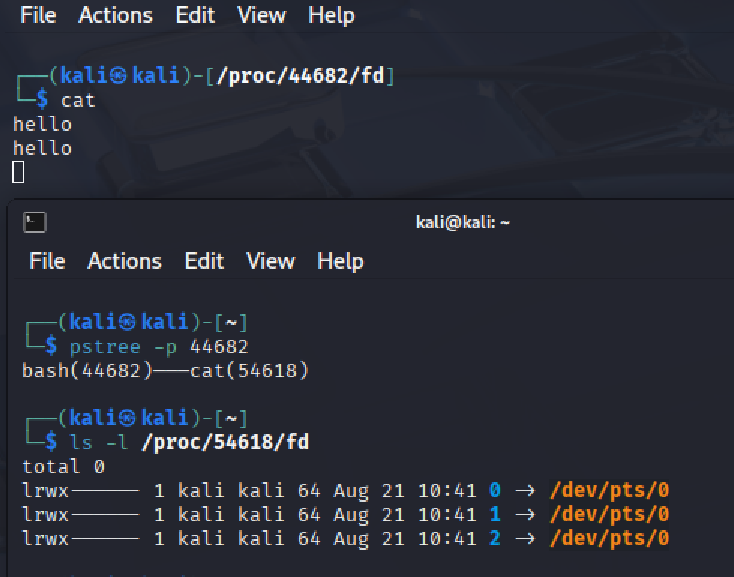Open Help menu in the front terminal window
This screenshot has height=577, width=734.
click(340, 261)
